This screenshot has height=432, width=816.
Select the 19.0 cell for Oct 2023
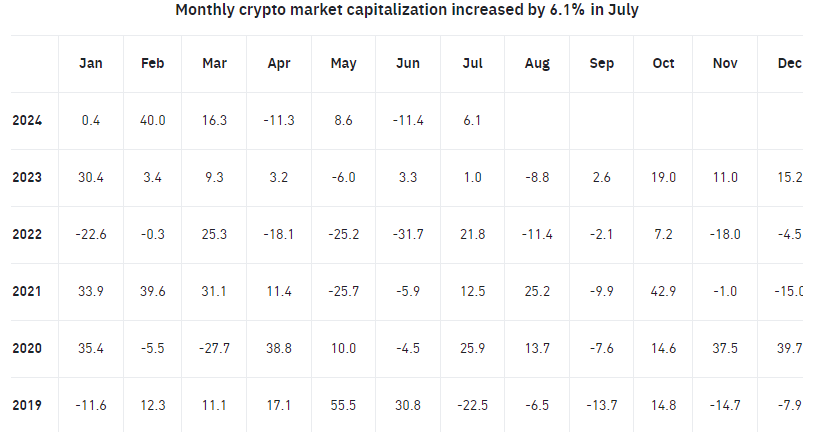pos(664,177)
